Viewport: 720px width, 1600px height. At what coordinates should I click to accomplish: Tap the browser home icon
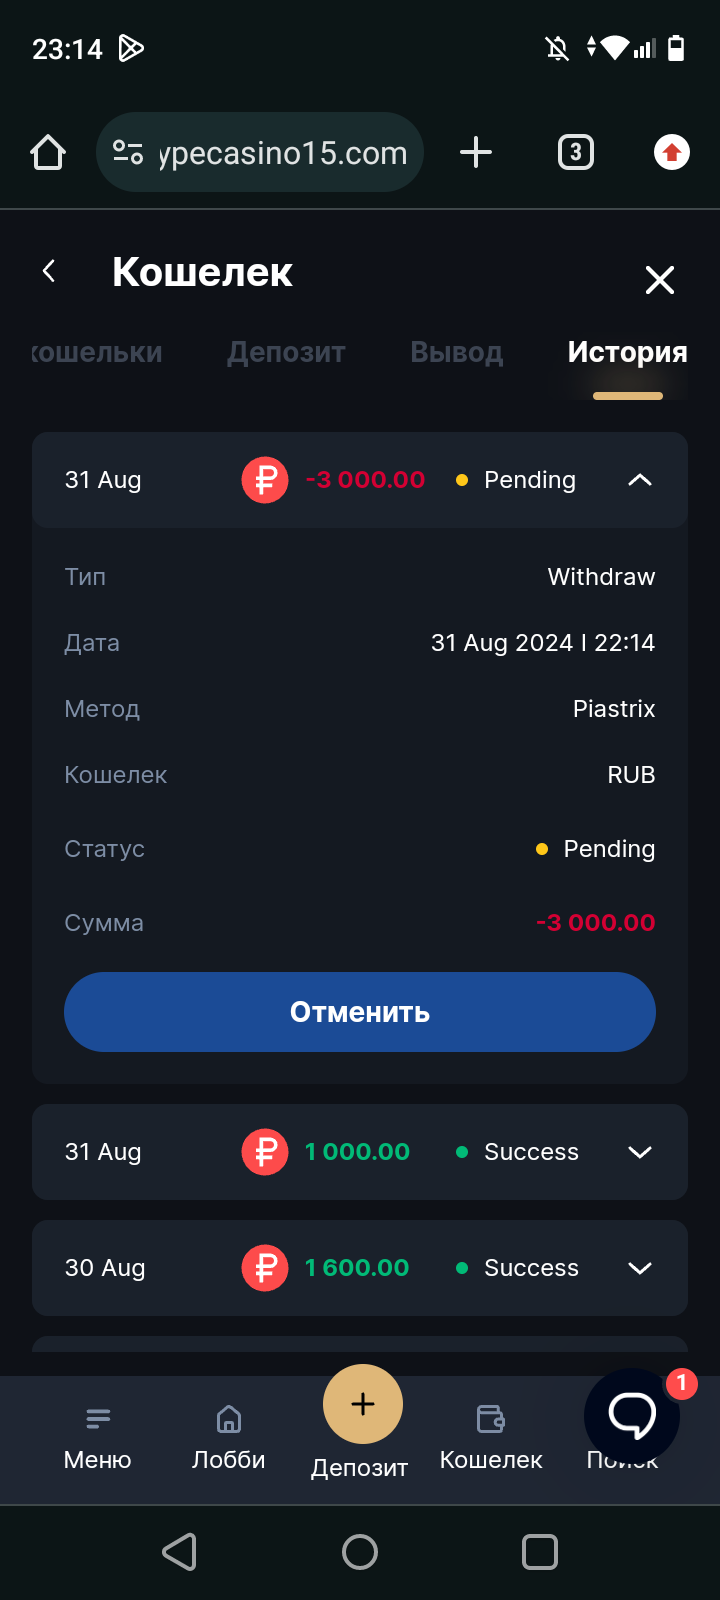coord(48,152)
